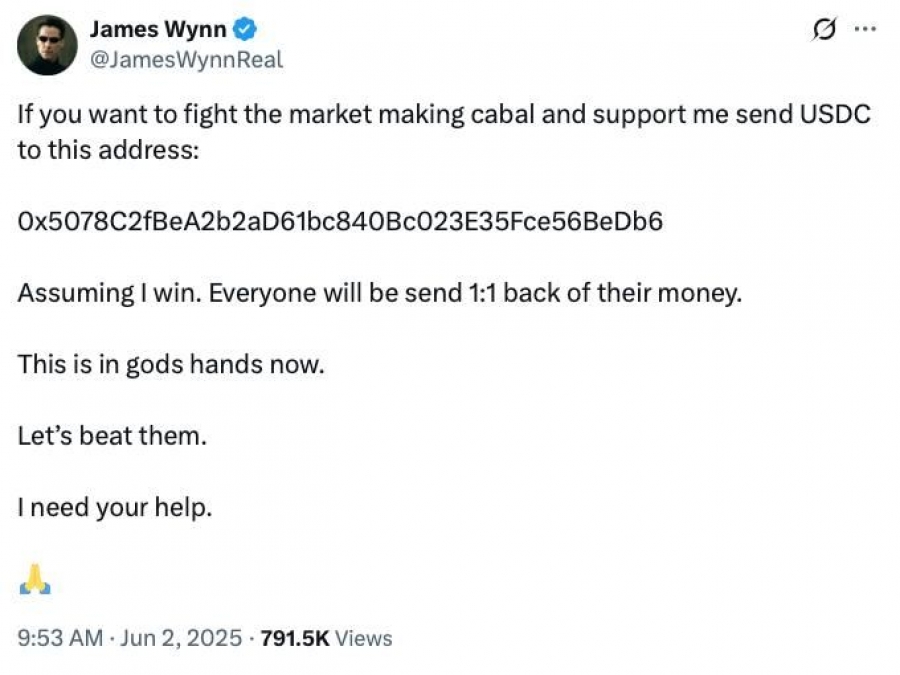This screenshot has height=675, width=900.
Task: Click the "I need your help." line
Action: [115, 508]
